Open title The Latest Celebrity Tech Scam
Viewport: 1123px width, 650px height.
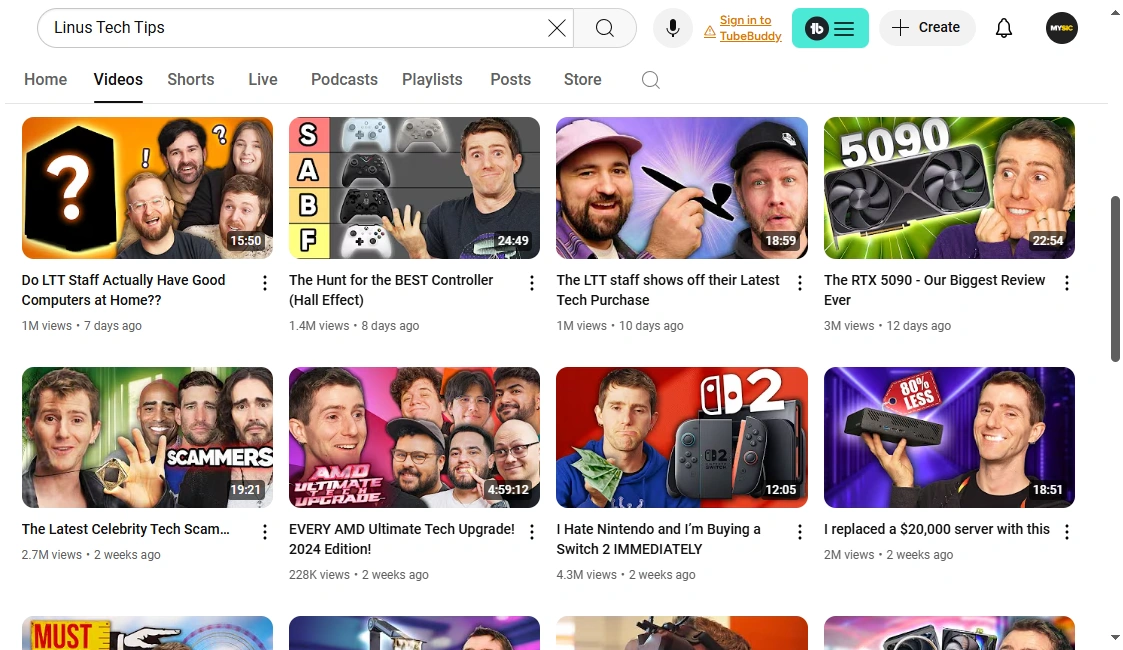(125, 529)
